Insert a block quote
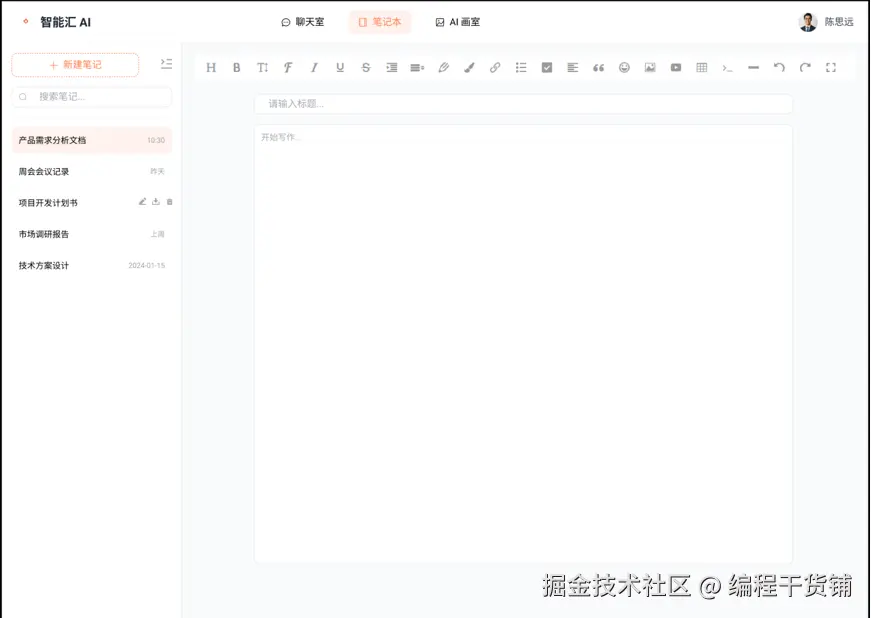 [x=598, y=68]
